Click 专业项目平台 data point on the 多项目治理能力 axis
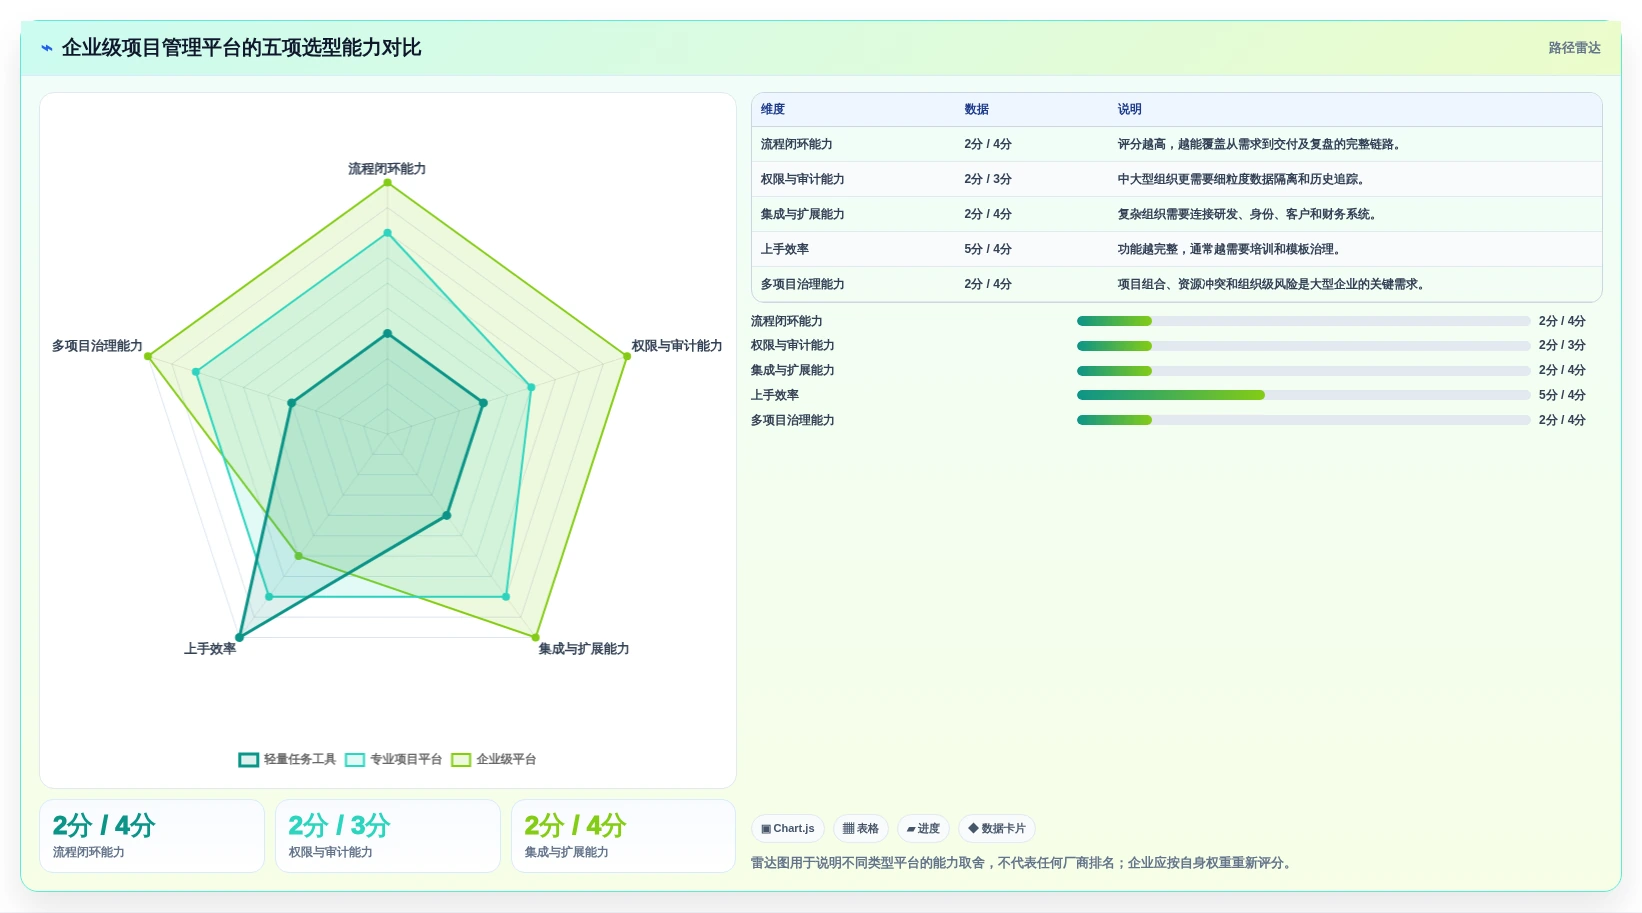This screenshot has width=1642, height=913. point(196,372)
